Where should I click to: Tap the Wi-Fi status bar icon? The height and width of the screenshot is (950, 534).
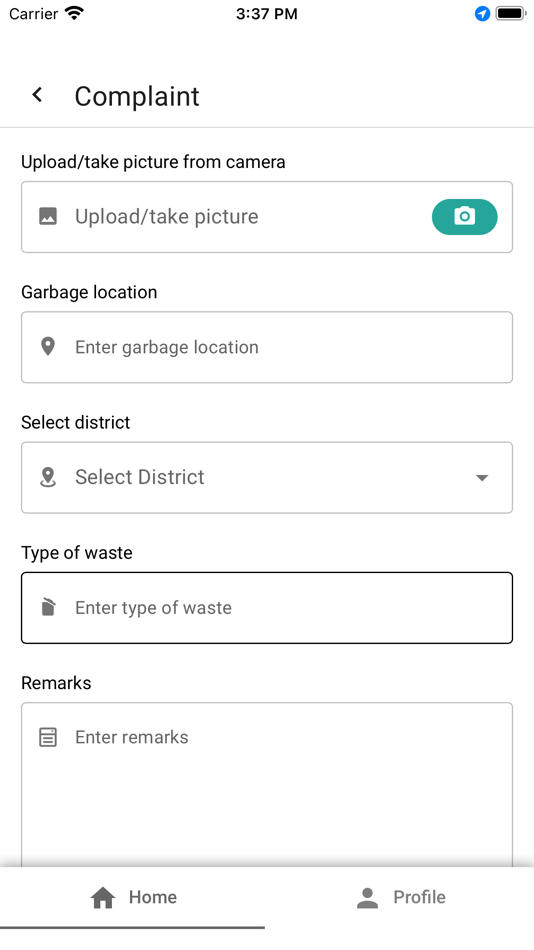[x=74, y=13]
